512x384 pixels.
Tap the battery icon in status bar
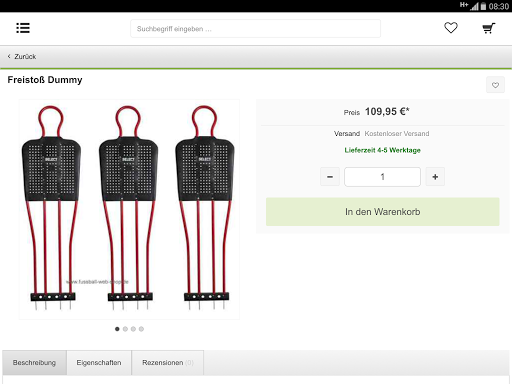483,6
